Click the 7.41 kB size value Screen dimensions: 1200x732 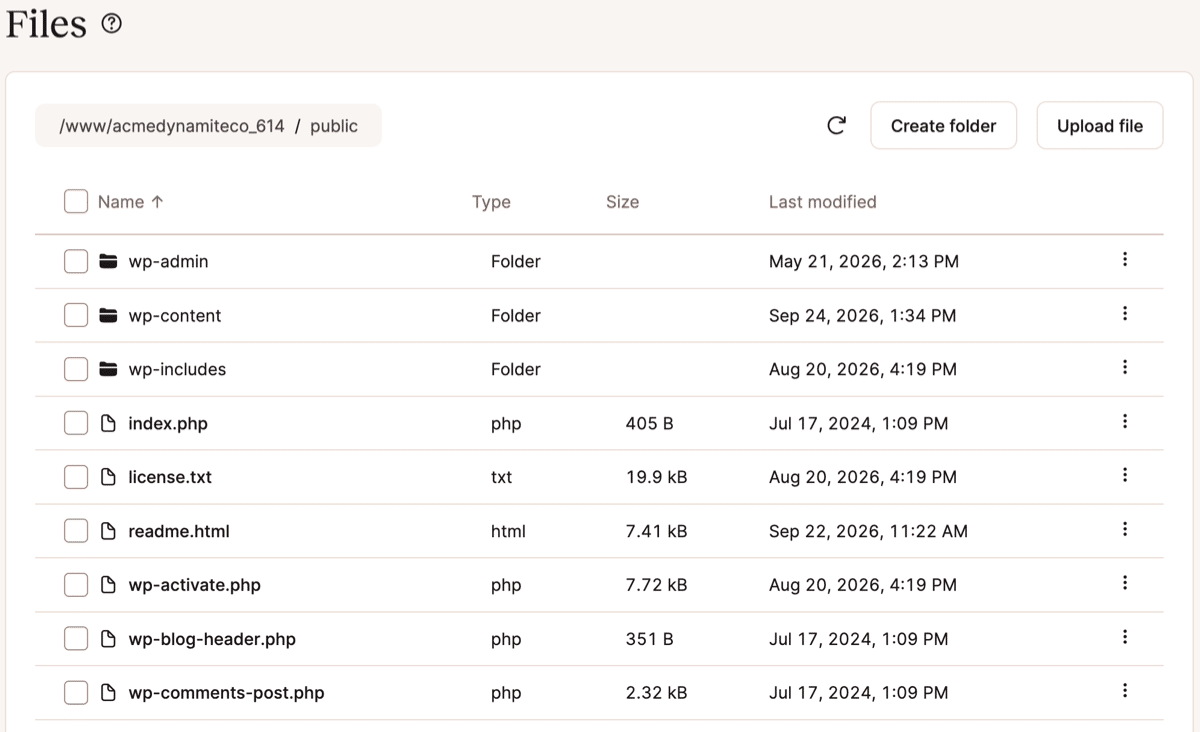(656, 531)
